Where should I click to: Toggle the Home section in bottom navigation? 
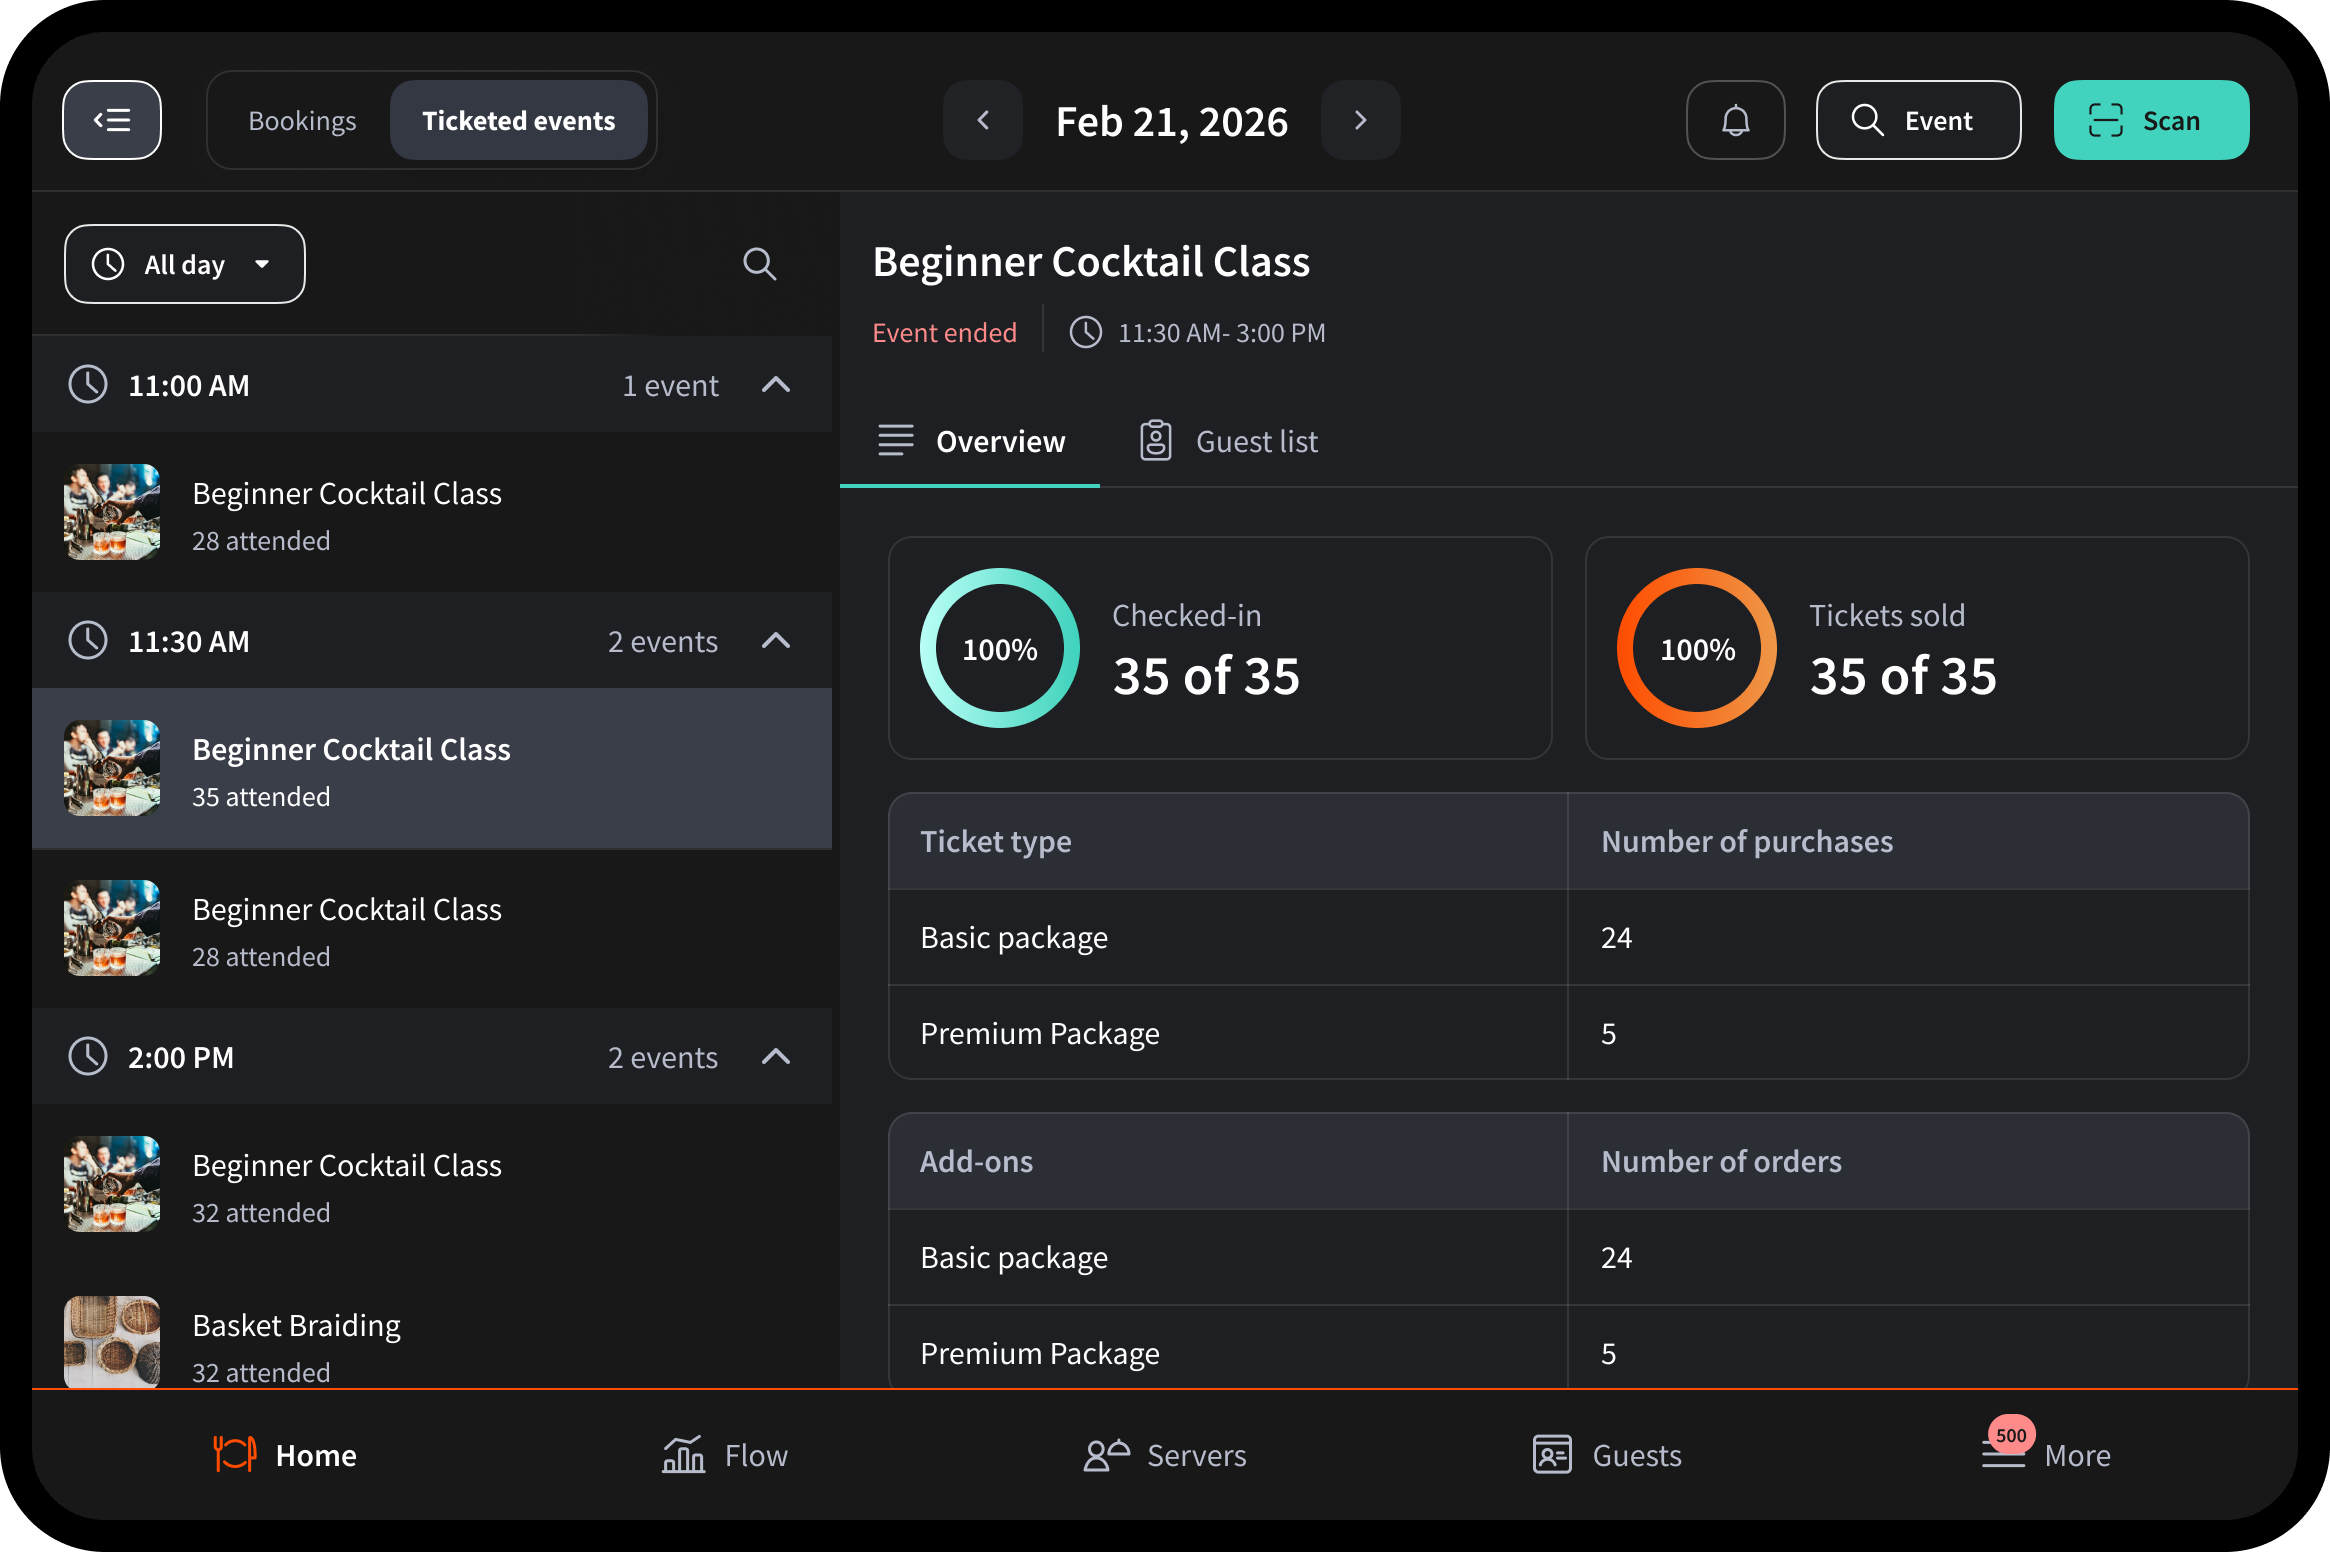click(x=286, y=1455)
